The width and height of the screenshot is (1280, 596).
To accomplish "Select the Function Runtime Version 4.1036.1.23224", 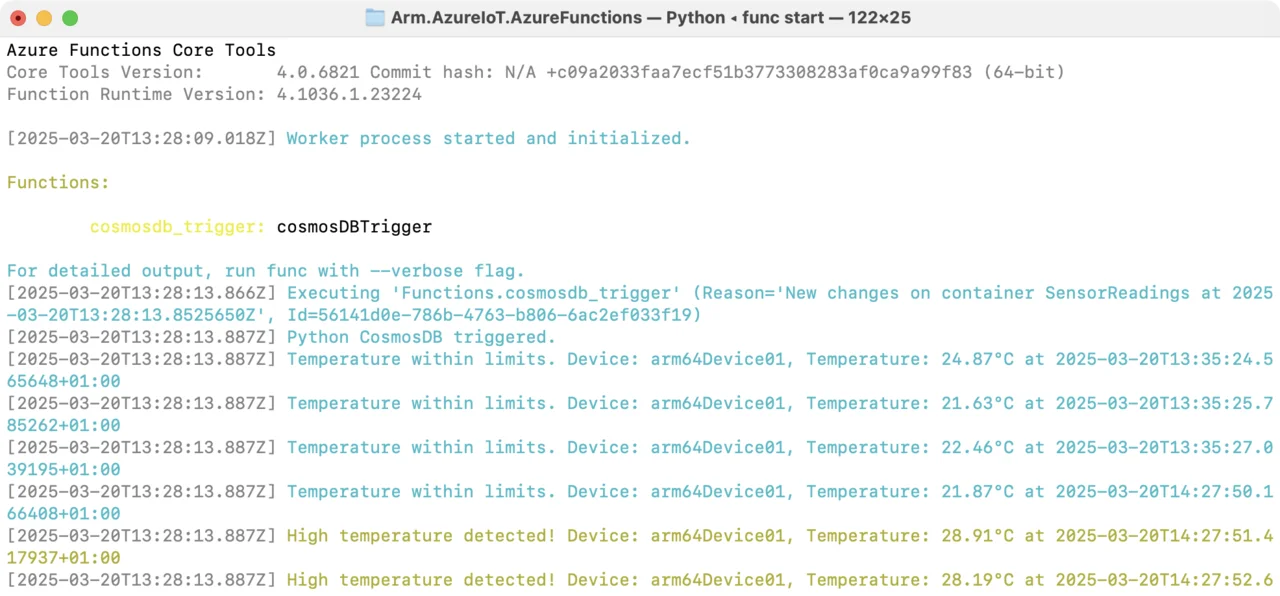I will 349,94.
